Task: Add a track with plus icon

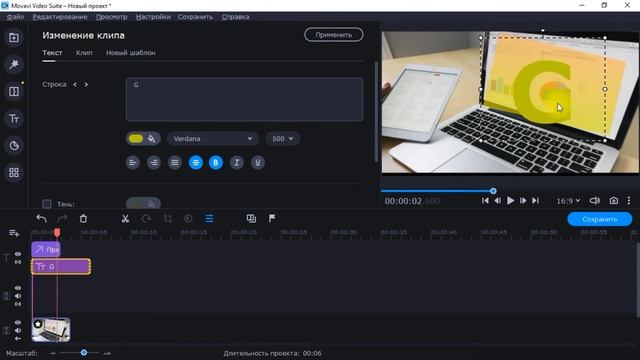Action: point(14,233)
